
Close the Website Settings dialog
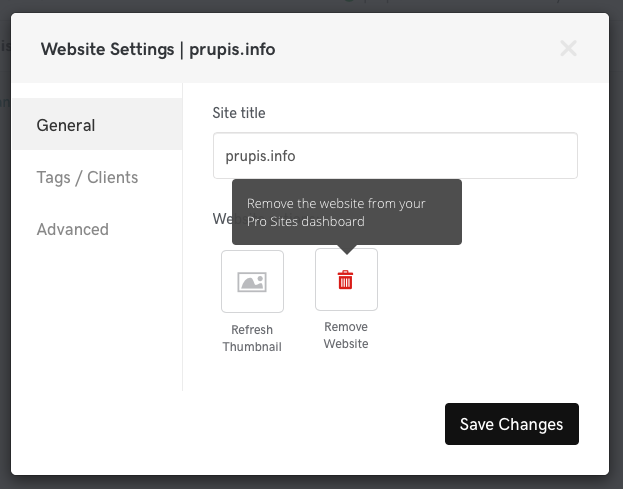coord(569,48)
